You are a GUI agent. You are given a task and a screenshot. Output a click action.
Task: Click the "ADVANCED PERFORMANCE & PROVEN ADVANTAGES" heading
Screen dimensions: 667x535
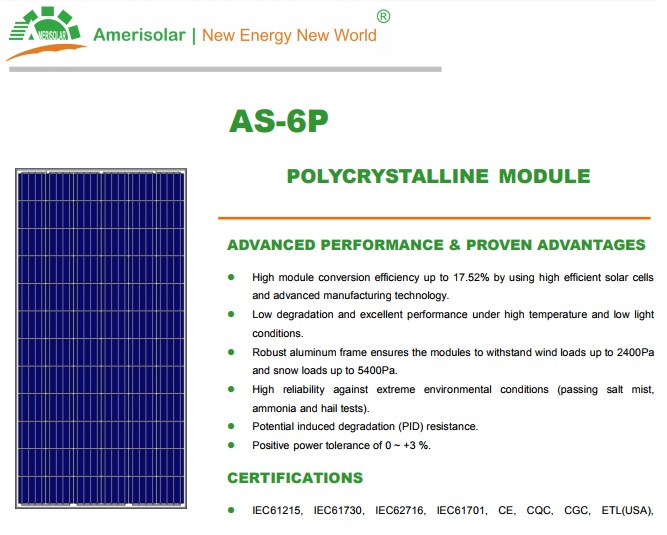436,245
